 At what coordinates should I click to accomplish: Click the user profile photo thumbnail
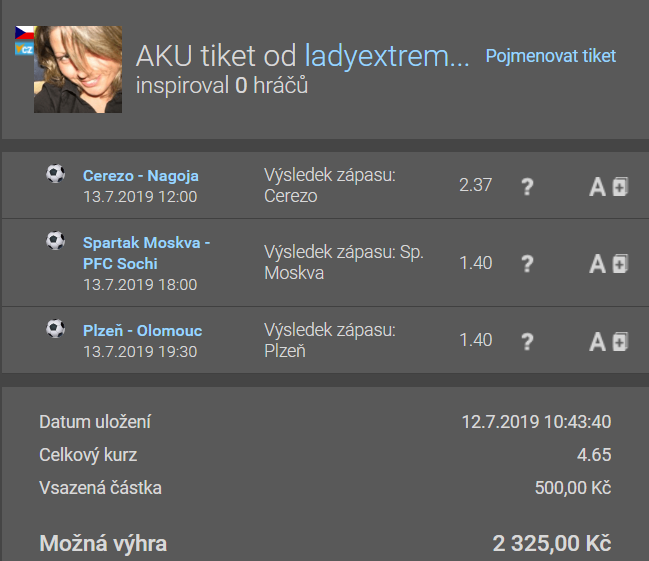[78, 69]
